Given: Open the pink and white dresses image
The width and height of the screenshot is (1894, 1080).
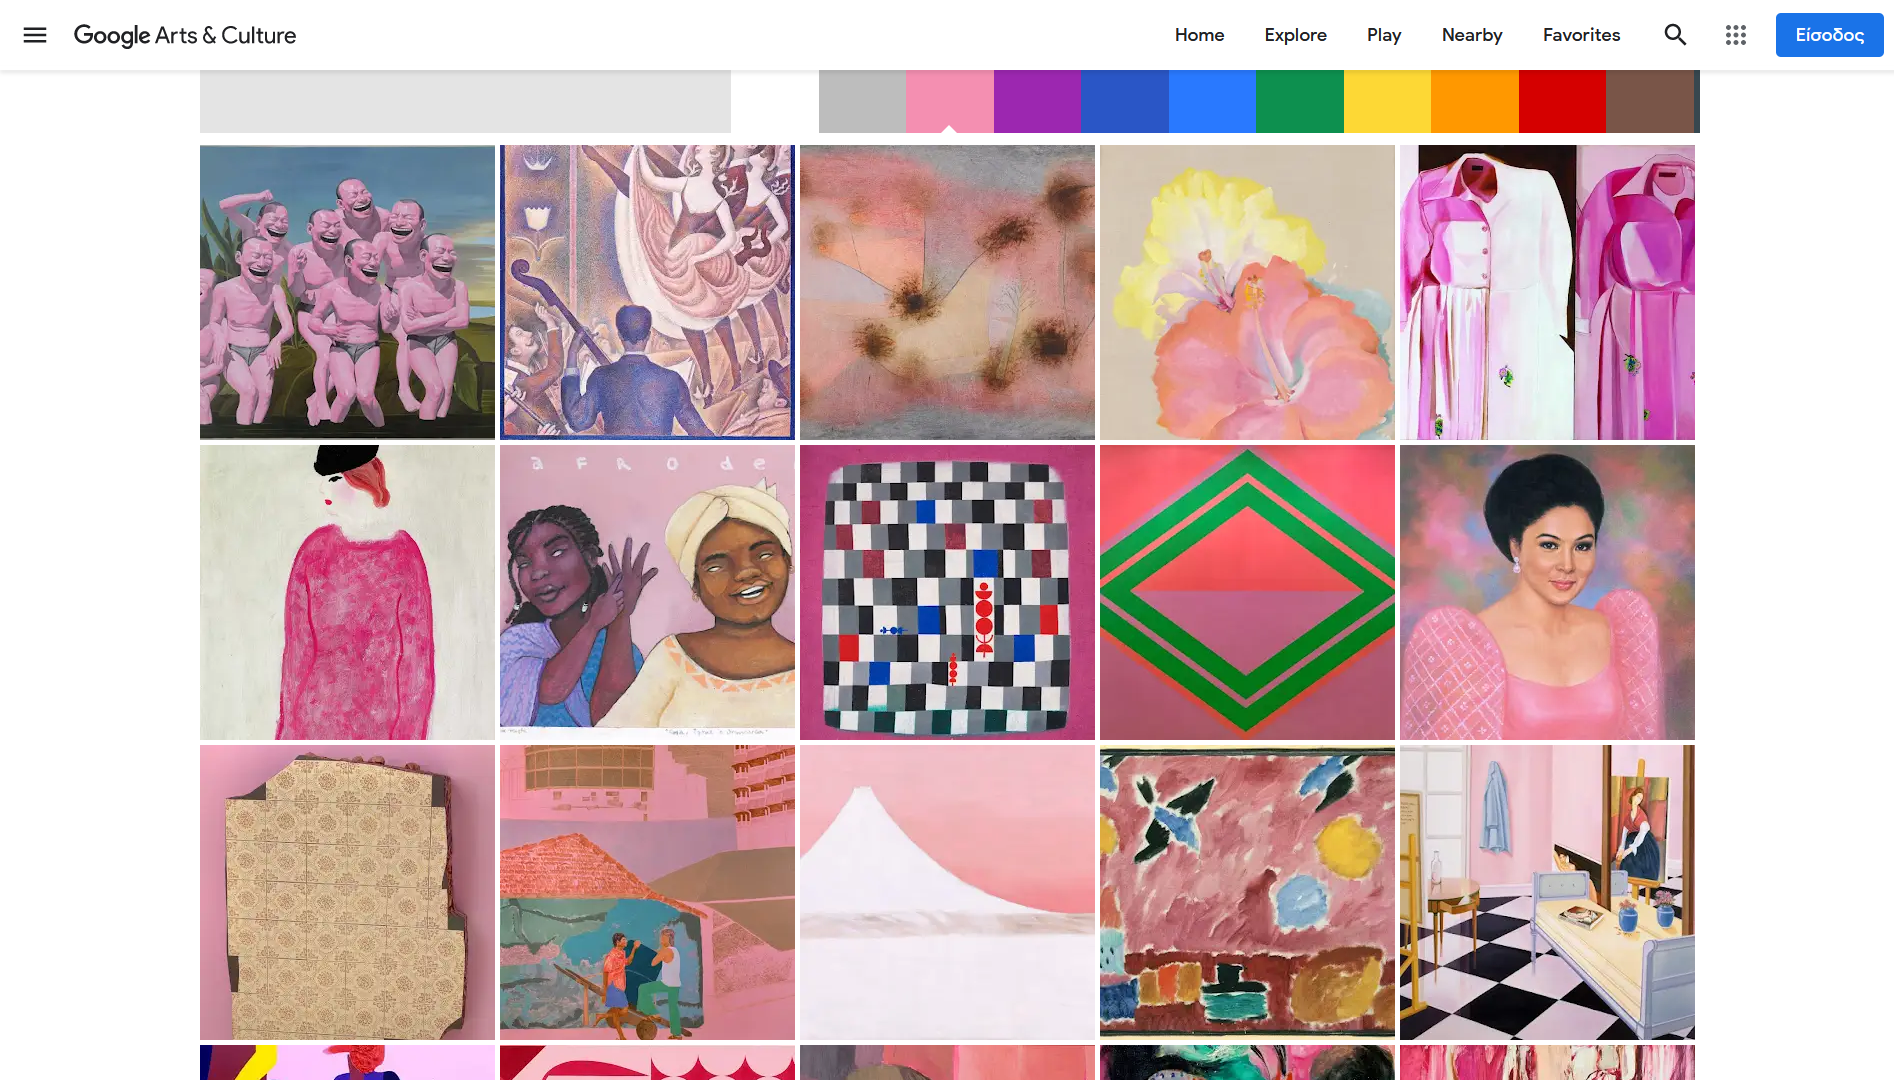Looking at the screenshot, I should [1547, 292].
